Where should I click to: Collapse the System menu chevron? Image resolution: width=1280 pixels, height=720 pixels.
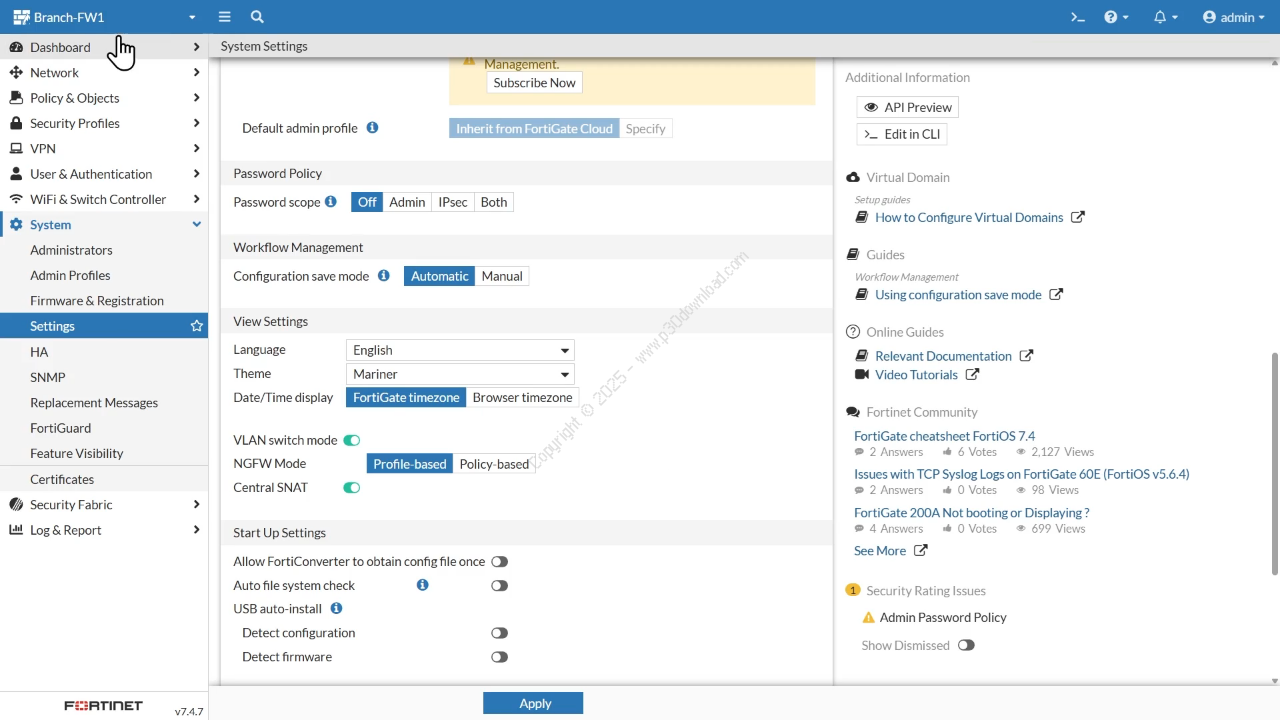click(x=196, y=224)
